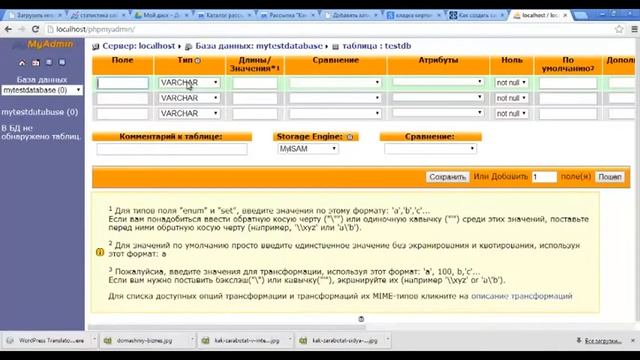Open help icon next to Storage Engine
640x360 pixels.
pyautogui.click(x=350, y=137)
